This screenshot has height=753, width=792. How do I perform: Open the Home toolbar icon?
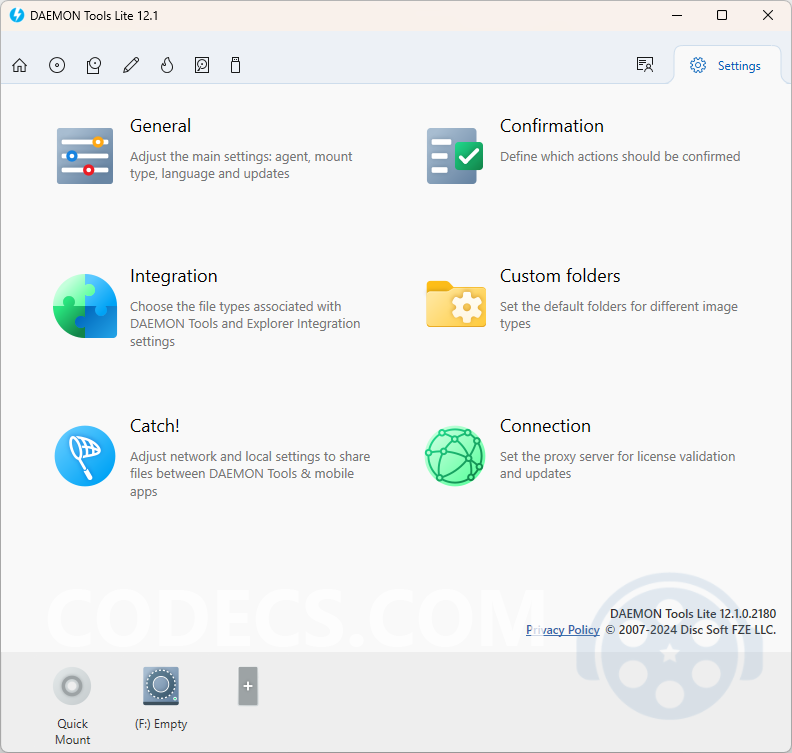click(x=20, y=65)
